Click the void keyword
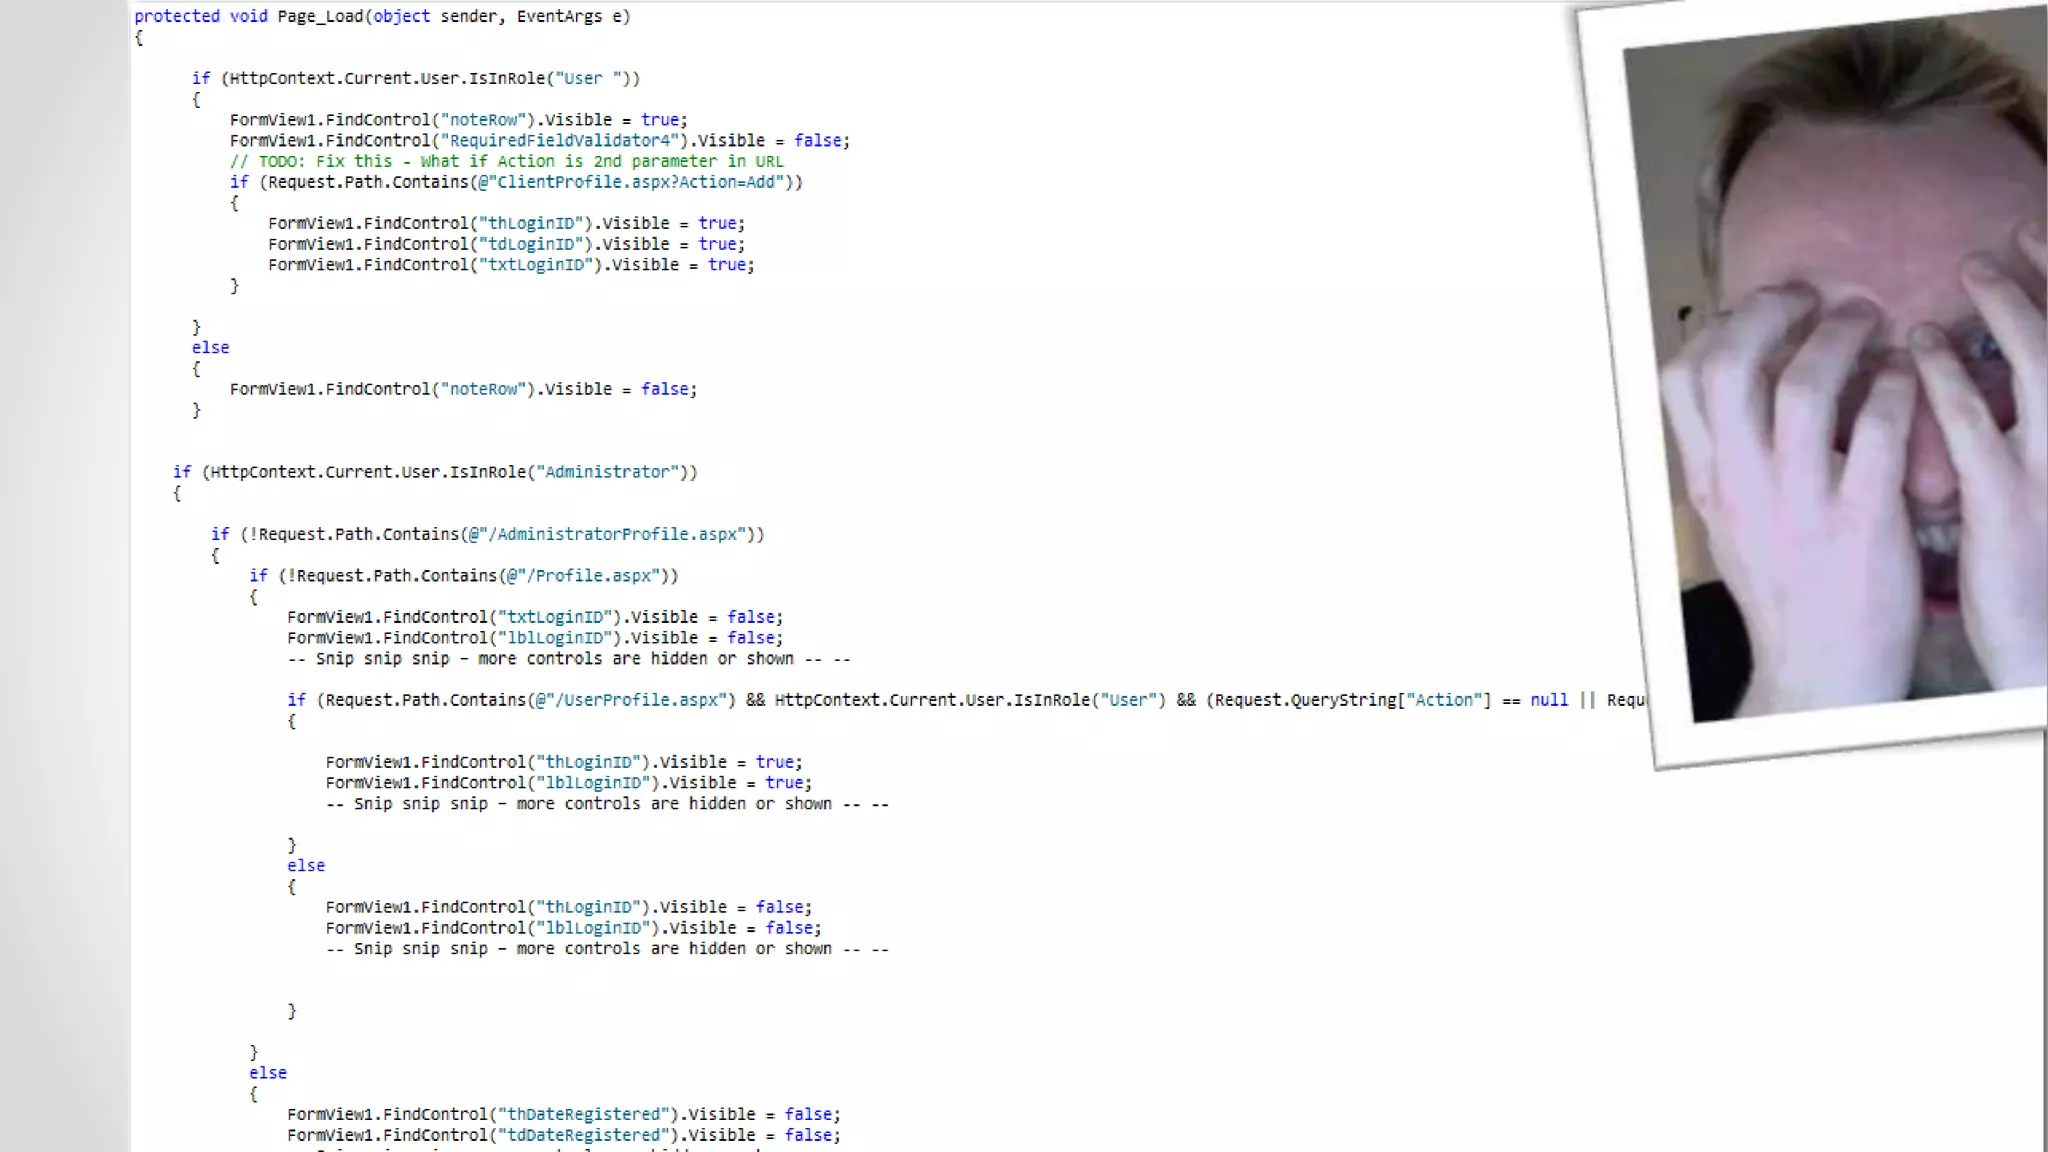This screenshot has height=1152, width=2048. click(x=248, y=16)
